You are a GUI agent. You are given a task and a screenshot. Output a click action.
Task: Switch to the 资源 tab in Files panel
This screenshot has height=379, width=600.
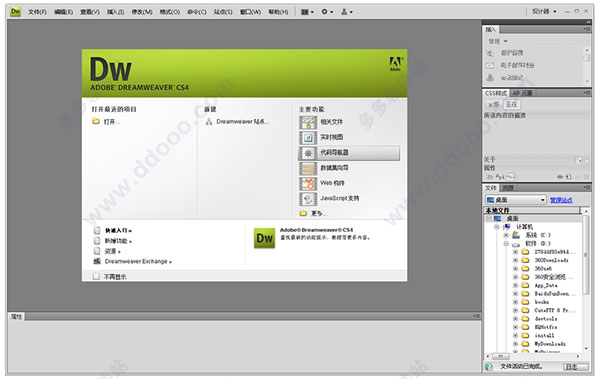[x=509, y=188]
